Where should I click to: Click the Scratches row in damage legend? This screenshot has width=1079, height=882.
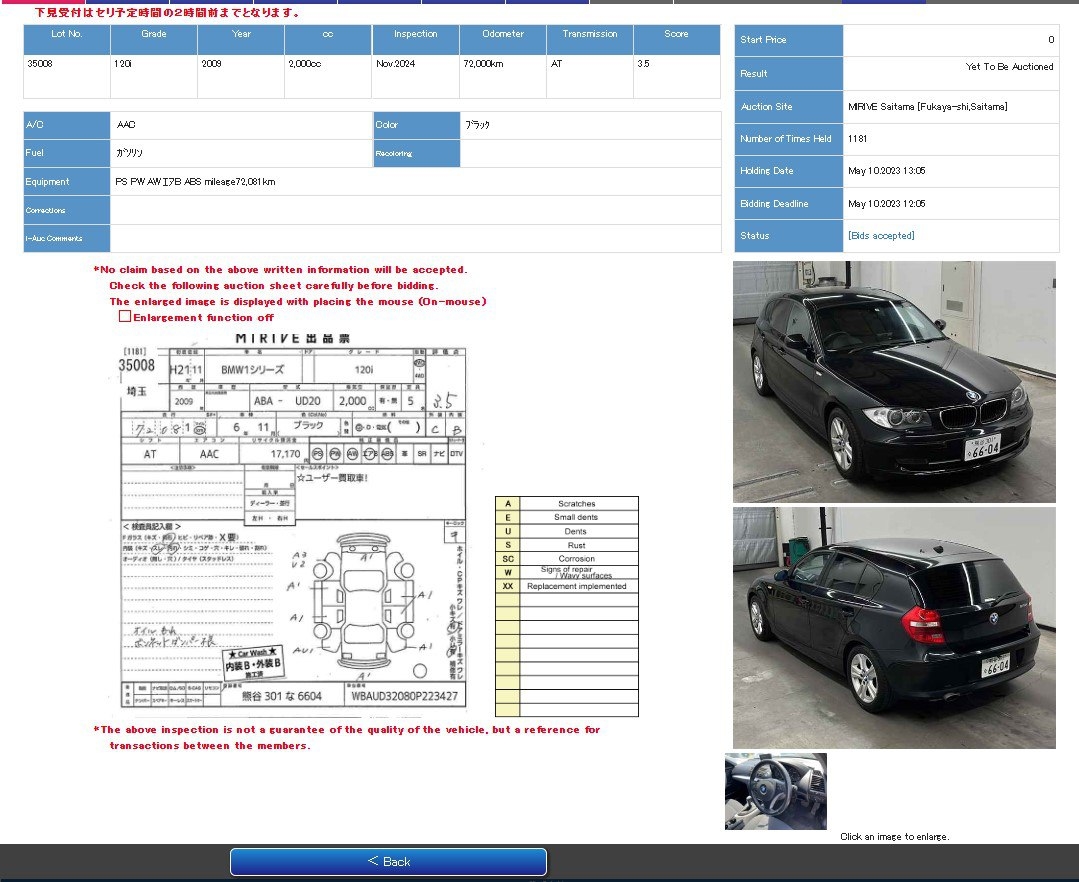click(x=576, y=503)
